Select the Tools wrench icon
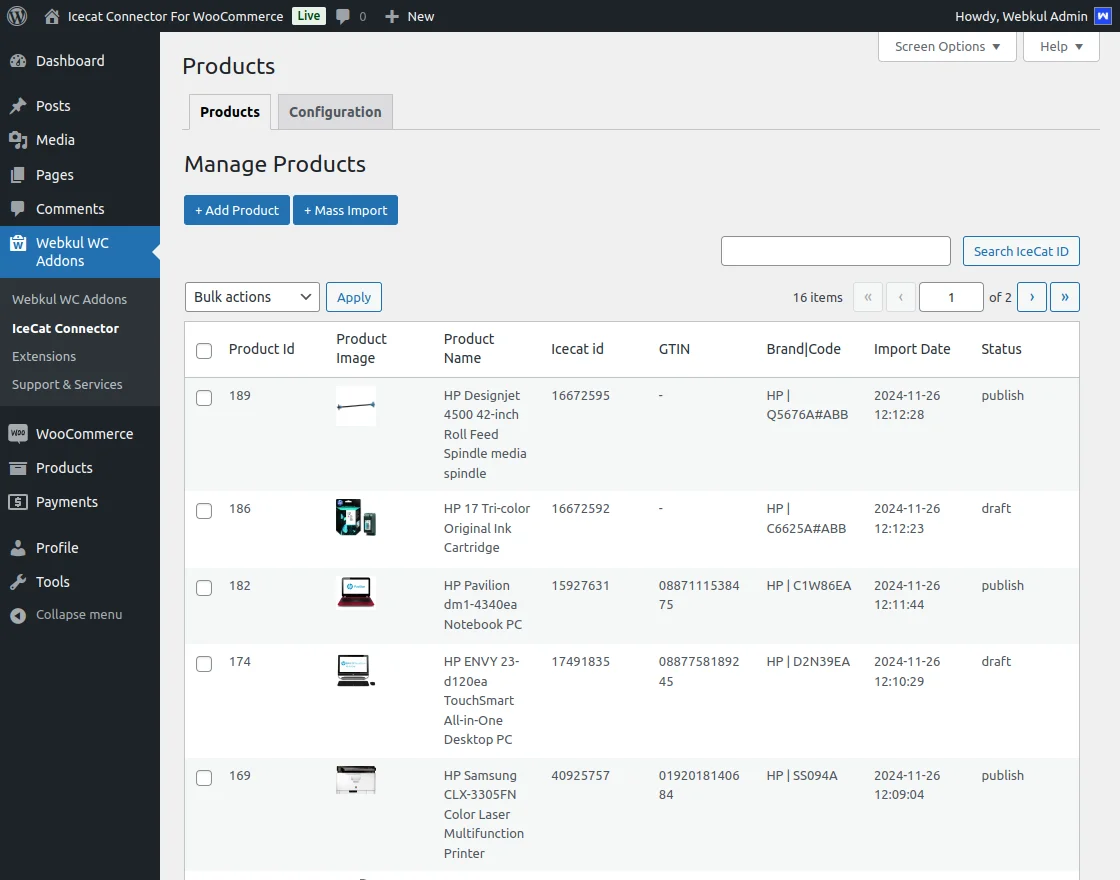The height and width of the screenshot is (880, 1120). coord(20,582)
